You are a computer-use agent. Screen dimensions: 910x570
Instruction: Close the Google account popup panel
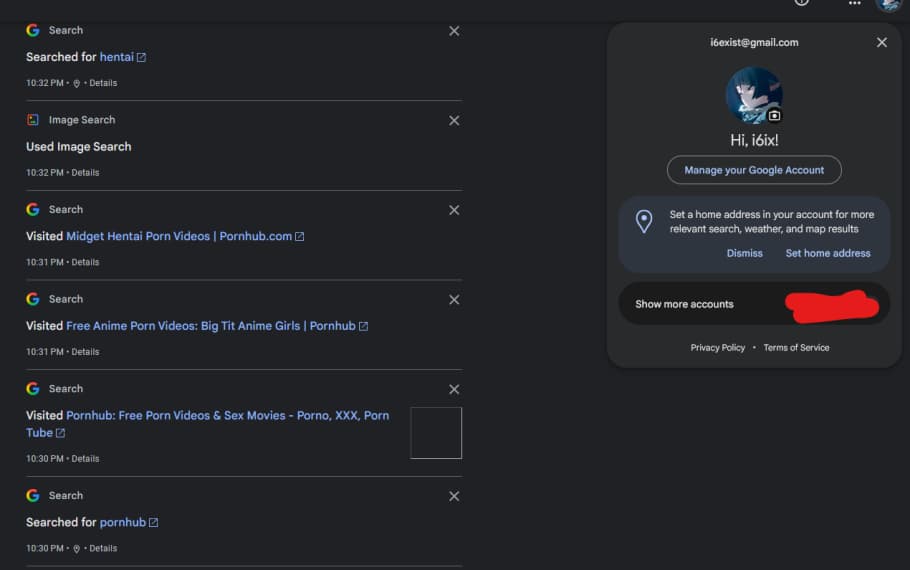[x=881, y=43]
